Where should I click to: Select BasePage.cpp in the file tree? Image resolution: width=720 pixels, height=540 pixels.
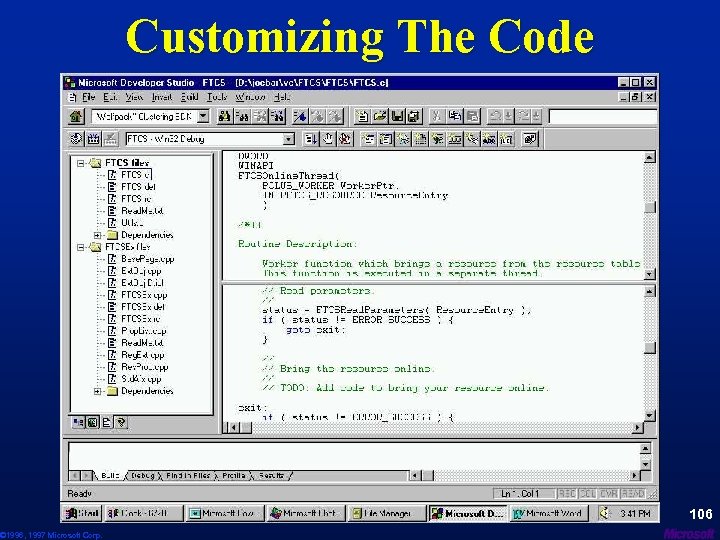point(147,259)
